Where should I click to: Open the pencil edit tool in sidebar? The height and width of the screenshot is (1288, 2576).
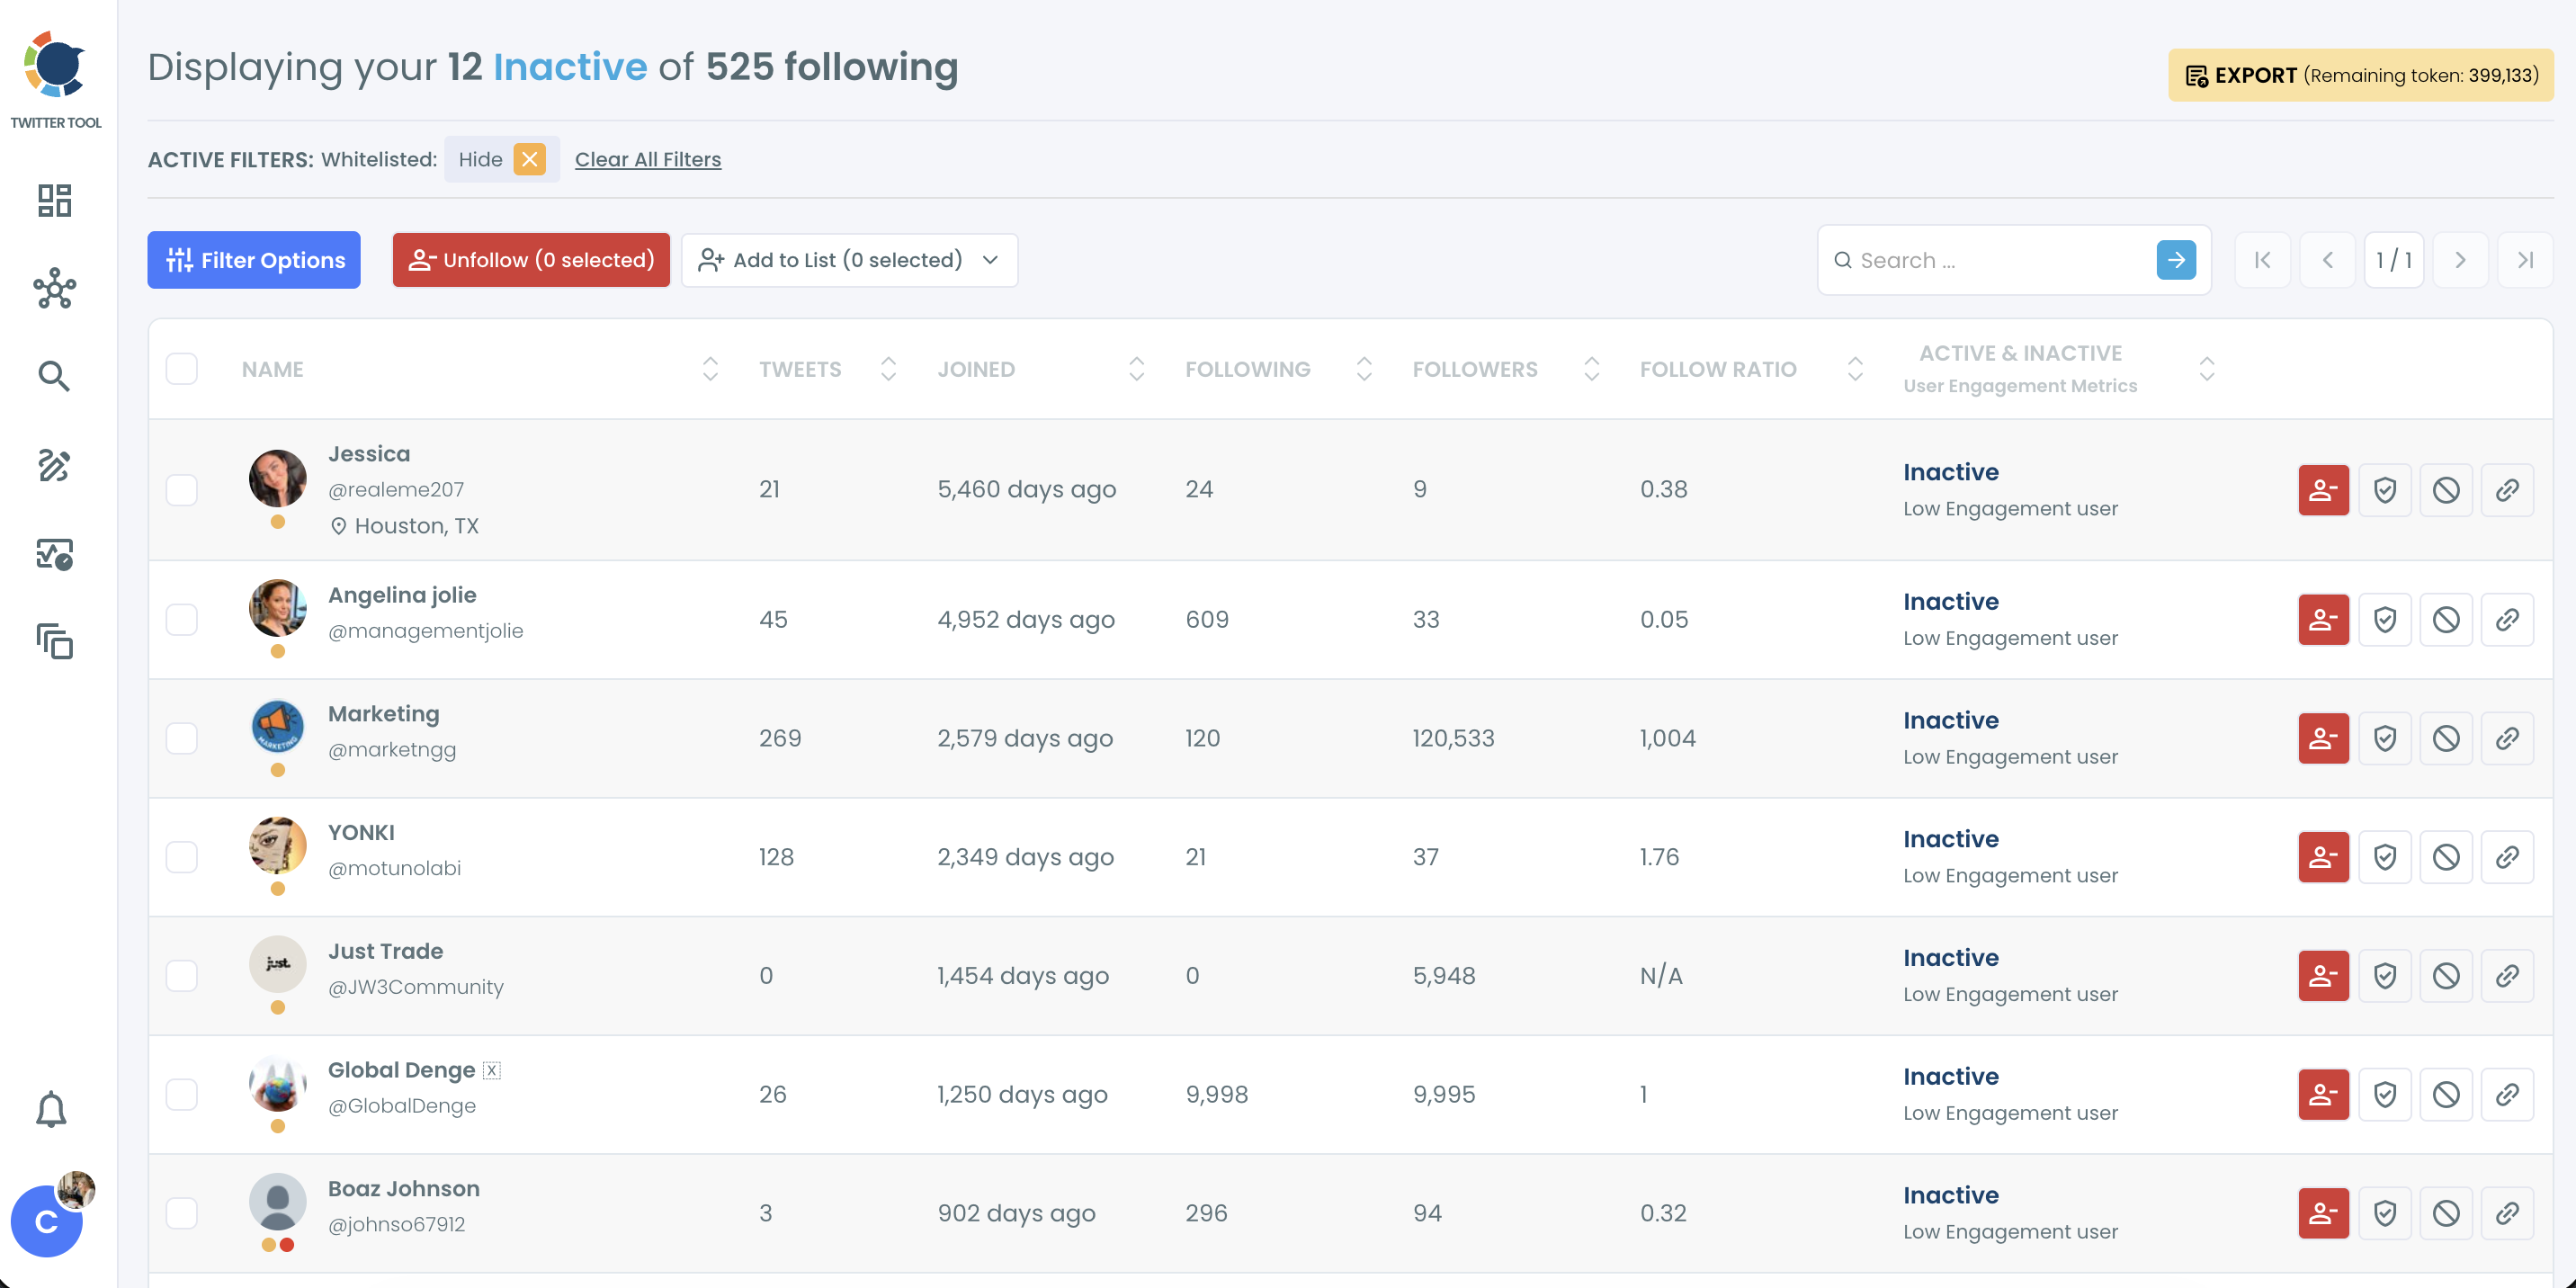[54, 465]
